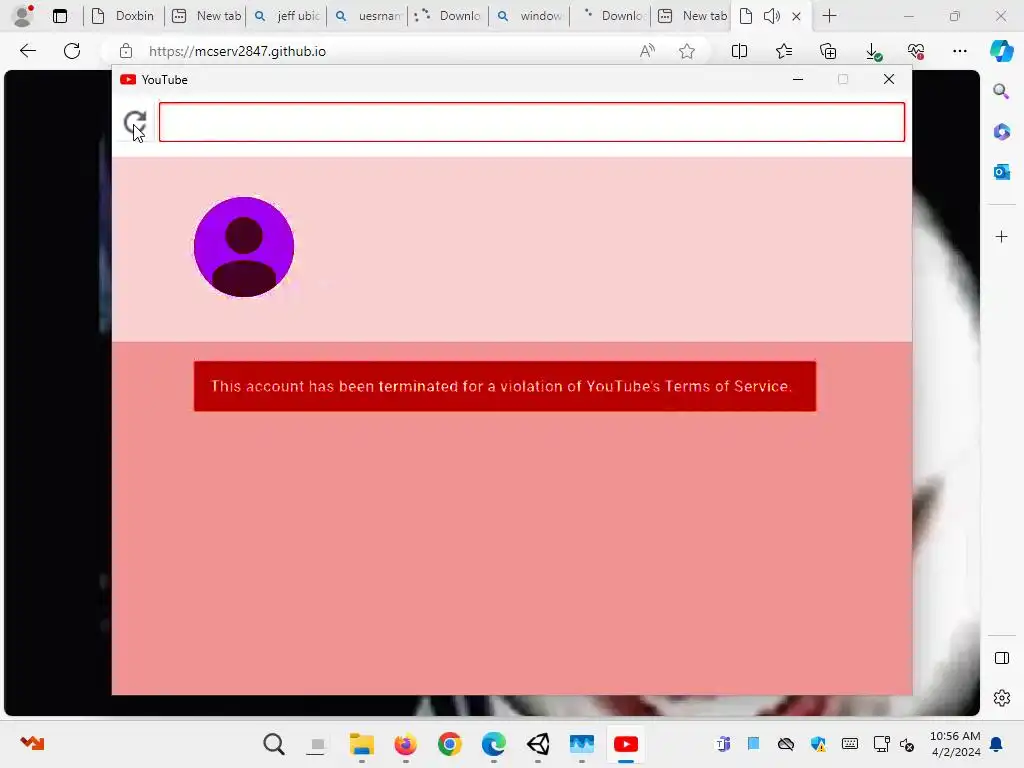This screenshot has height=768, width=1024.
Task: Toggle the sidebar visibility button
Action: tap(1001, 658)
